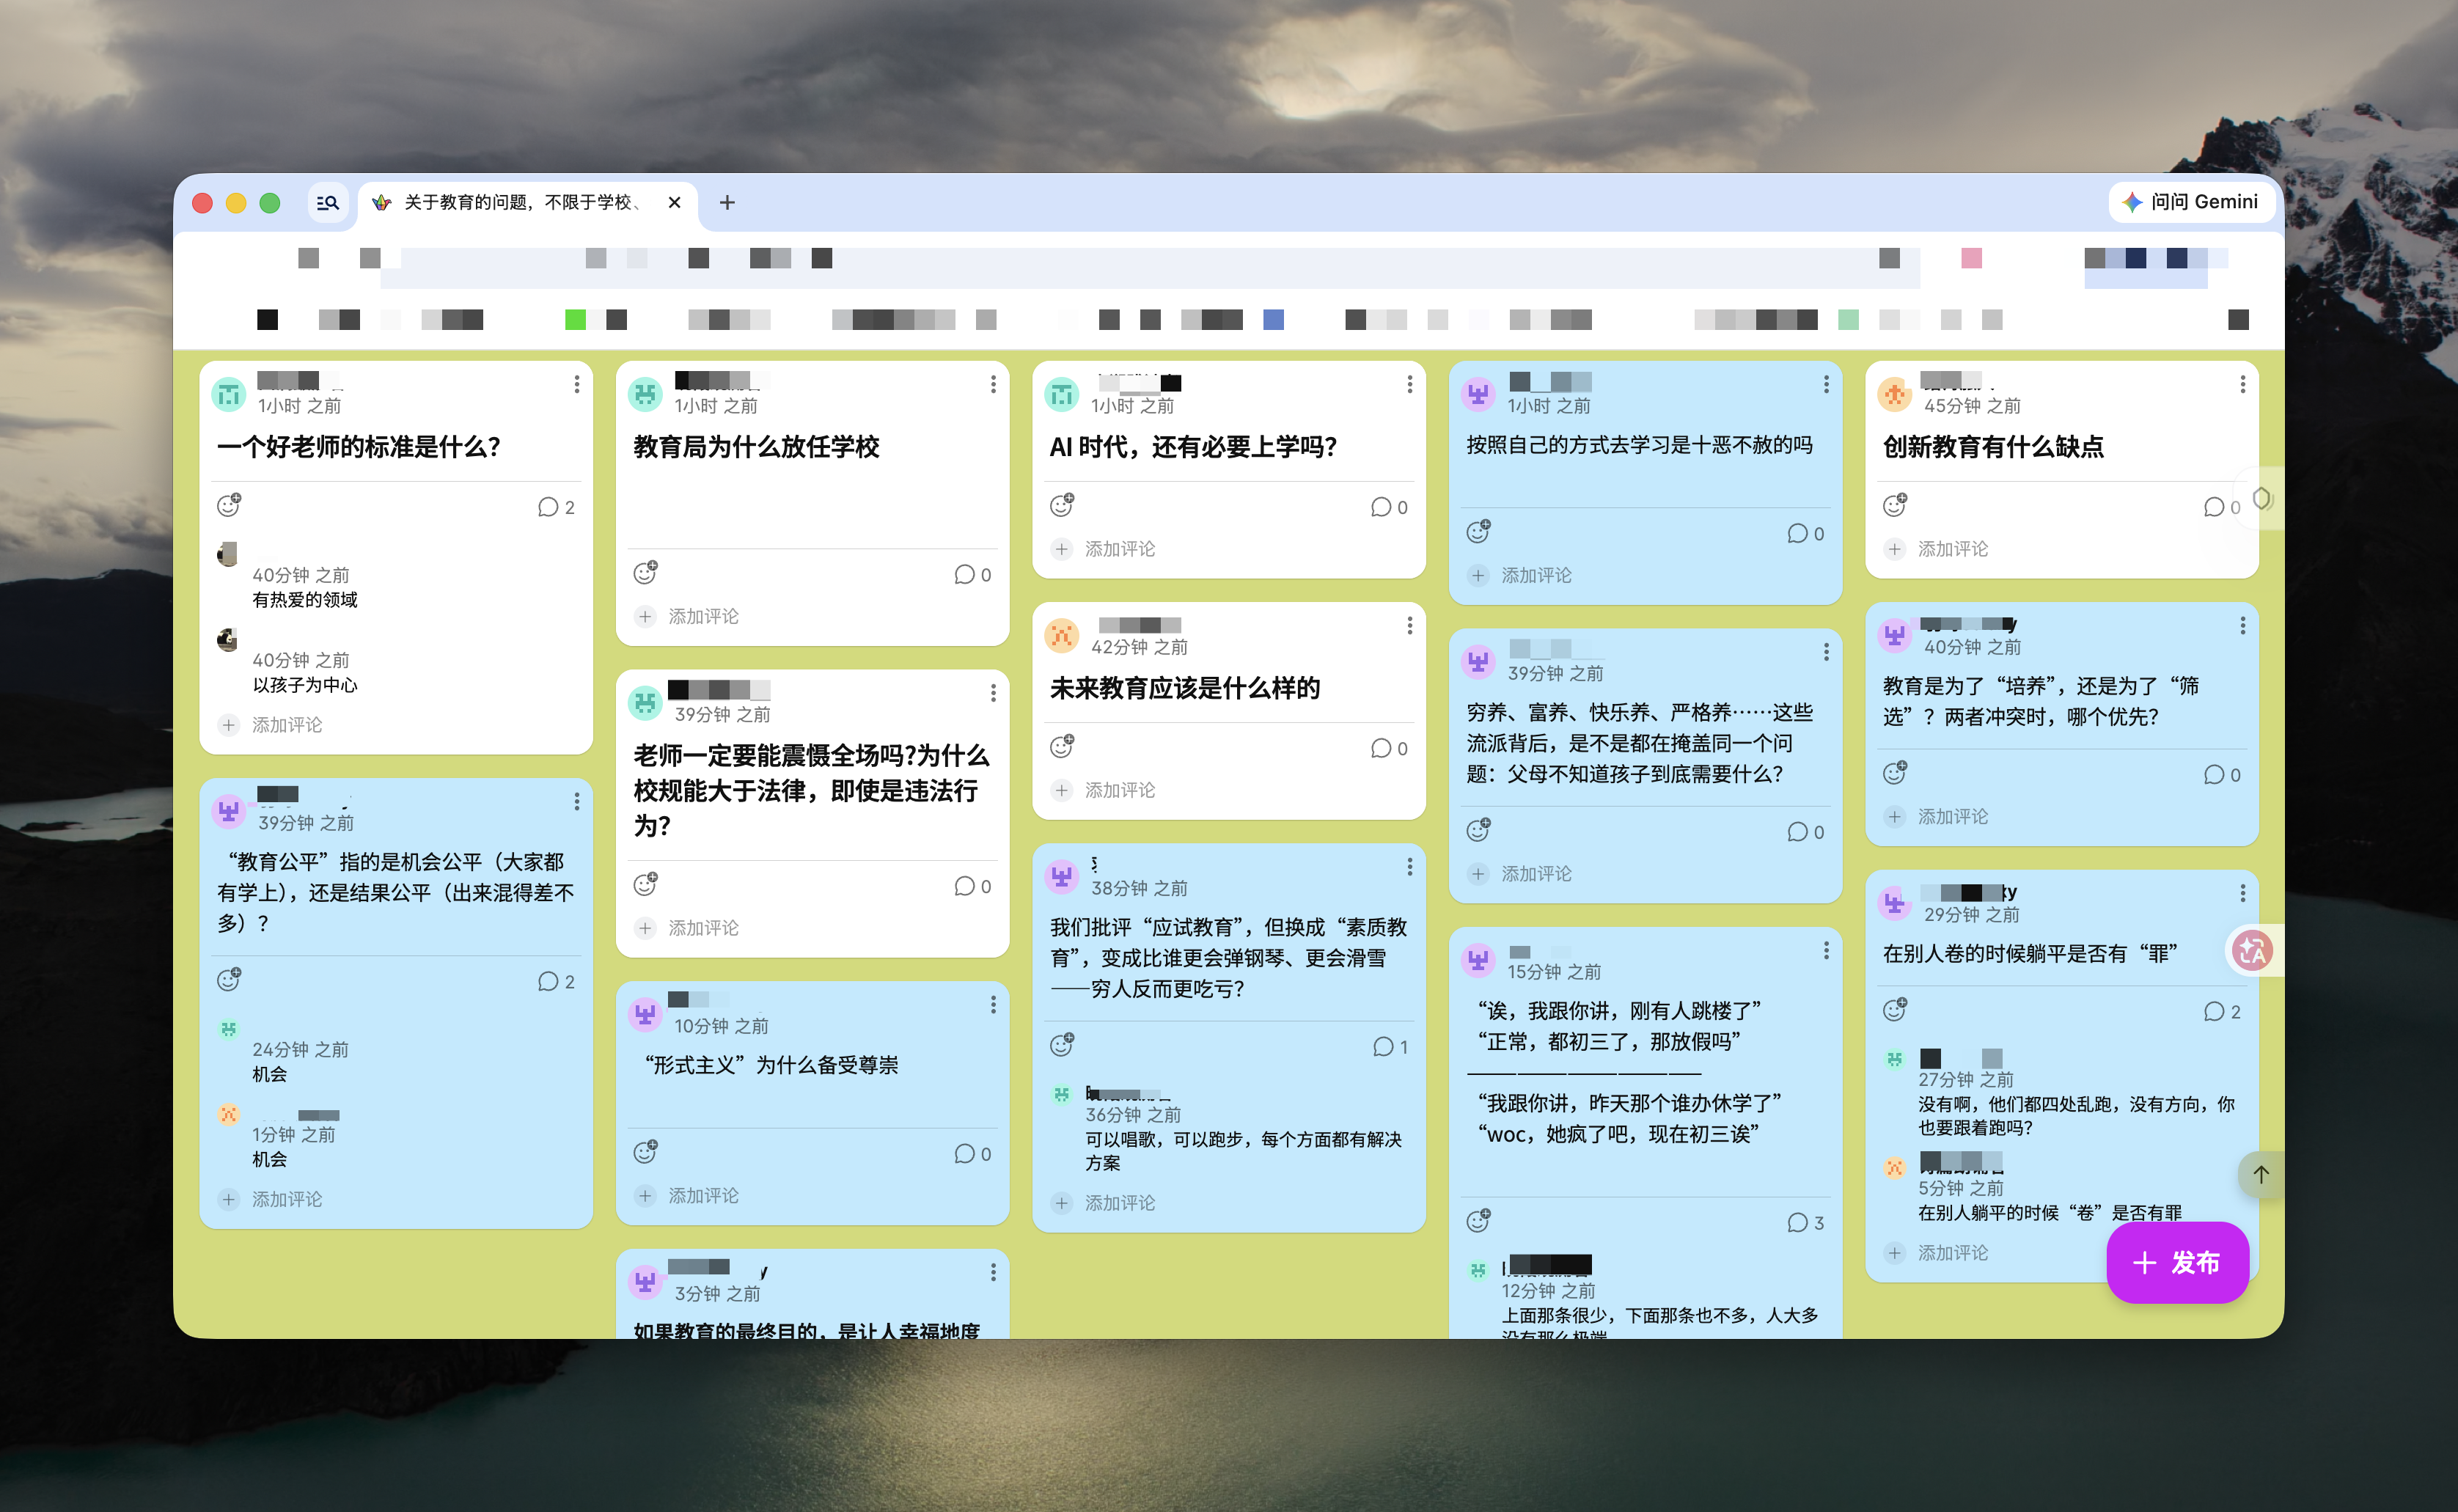
Task: Click the translate floating icon on right edge
Action: (x=2253, y=950)
